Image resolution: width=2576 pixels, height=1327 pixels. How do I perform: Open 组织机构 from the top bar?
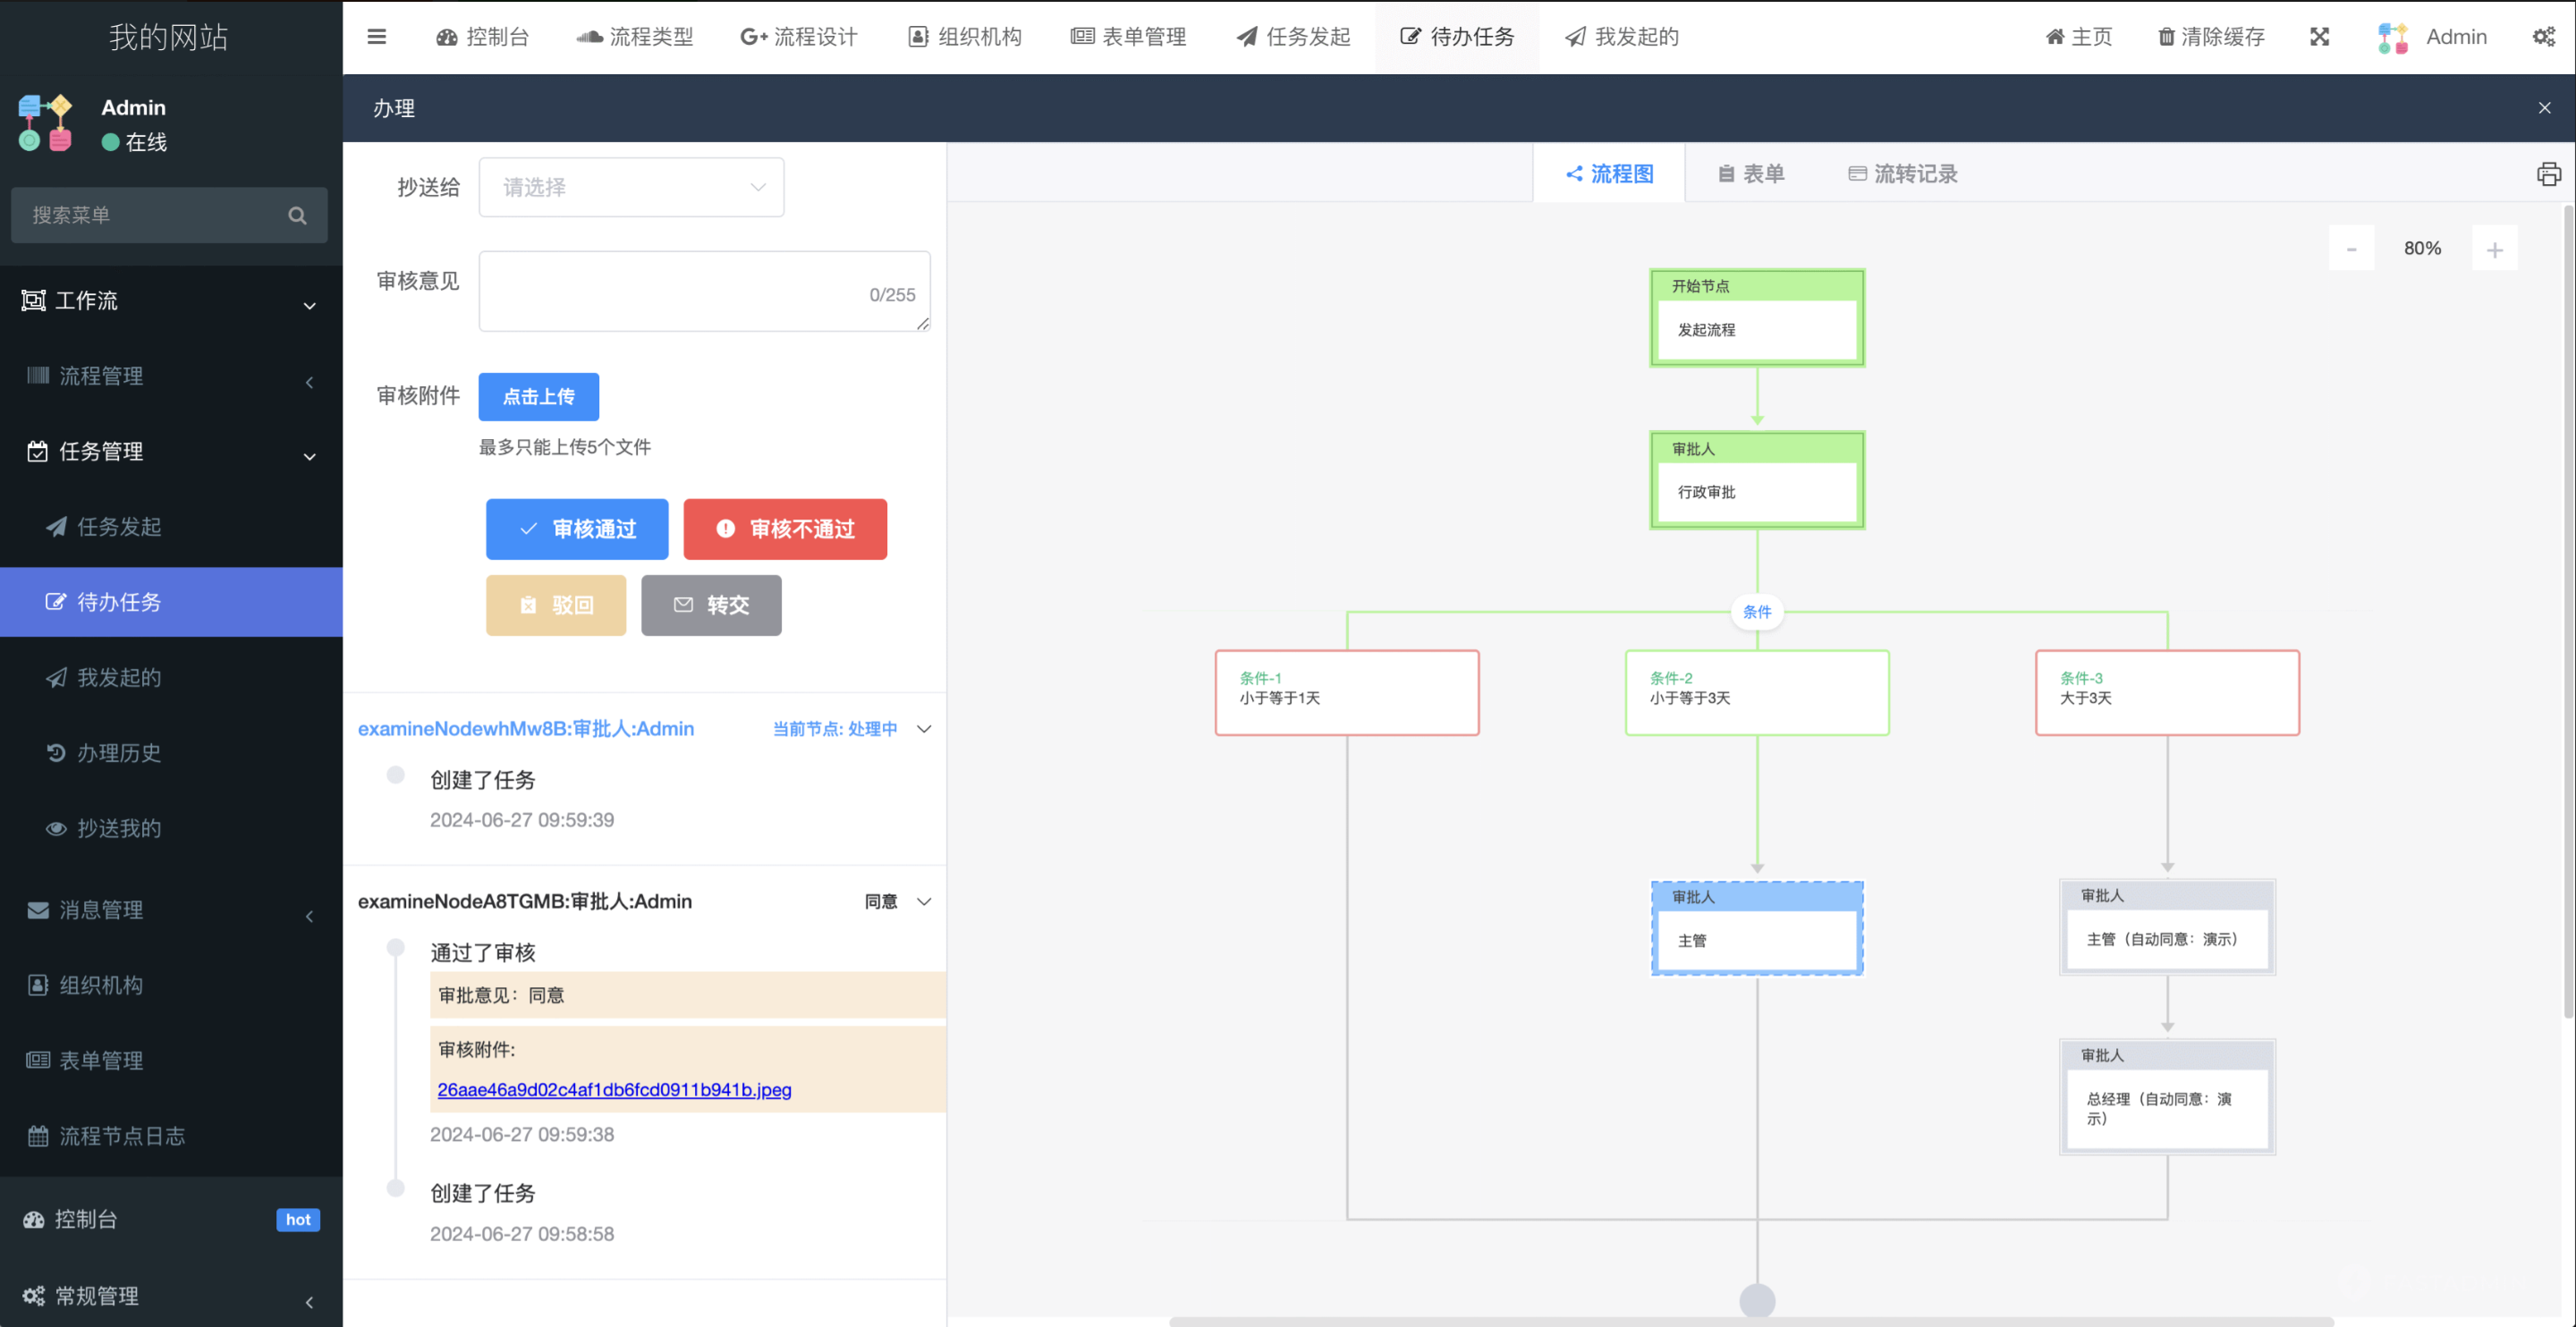tap(963, 36)
